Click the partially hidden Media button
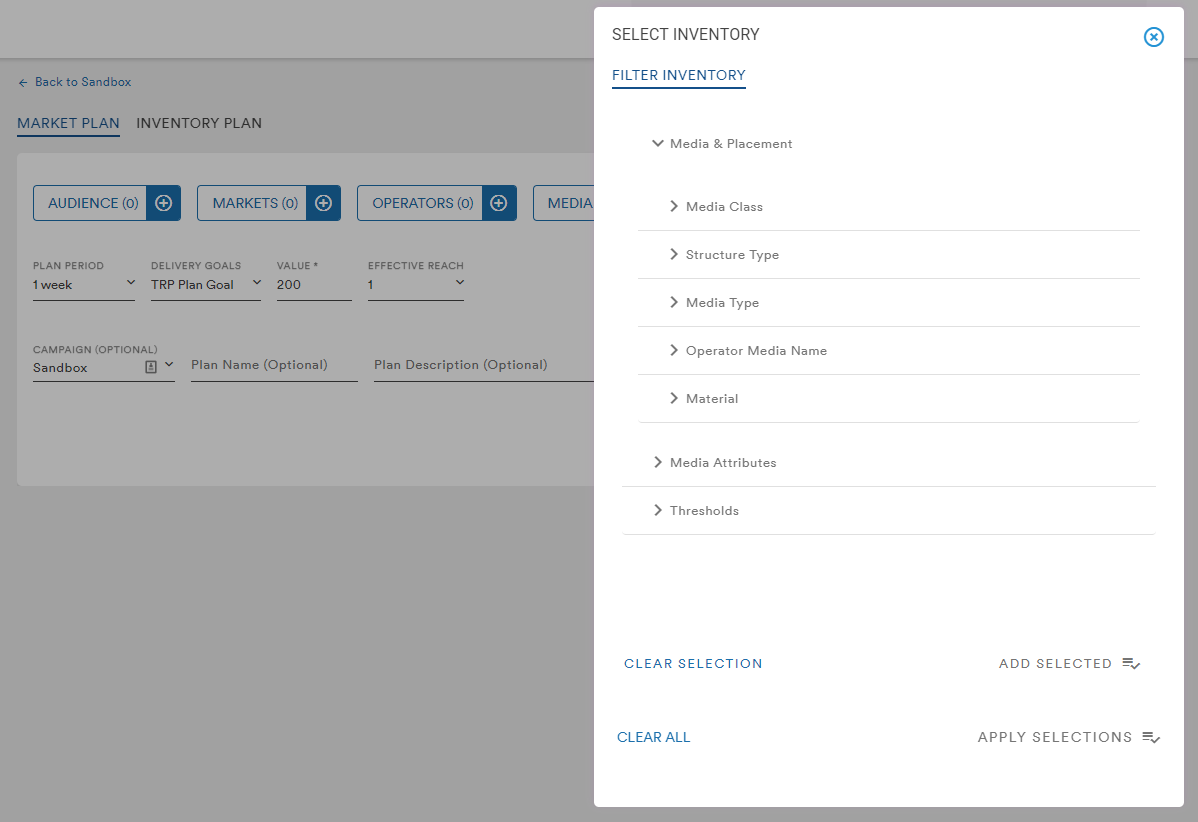The height and width of the screenshot is (822, 1198). 564,203
